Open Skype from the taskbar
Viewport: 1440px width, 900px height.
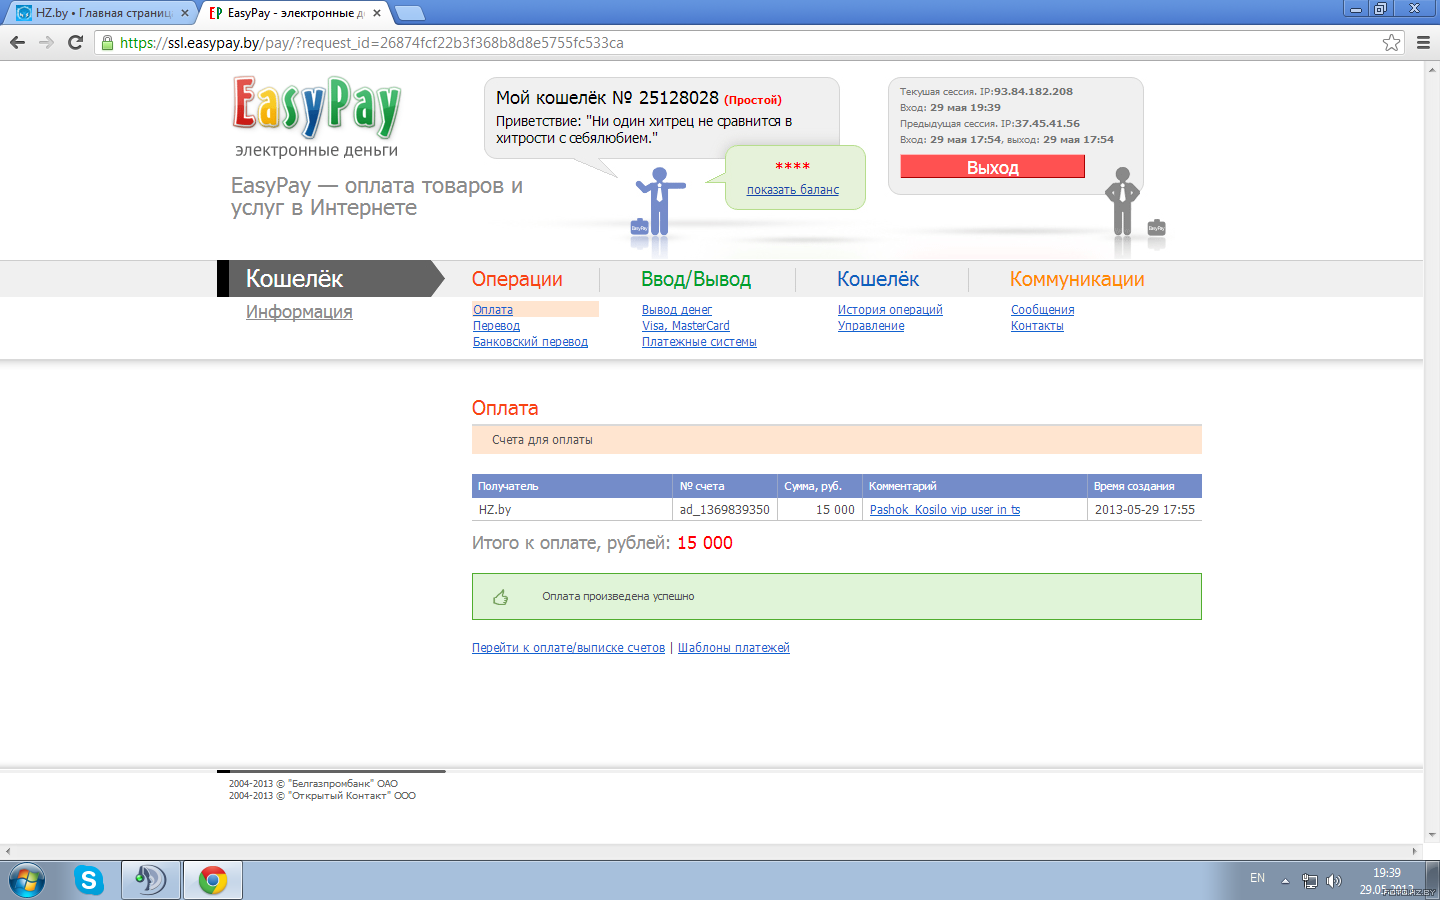click(89, 880)
